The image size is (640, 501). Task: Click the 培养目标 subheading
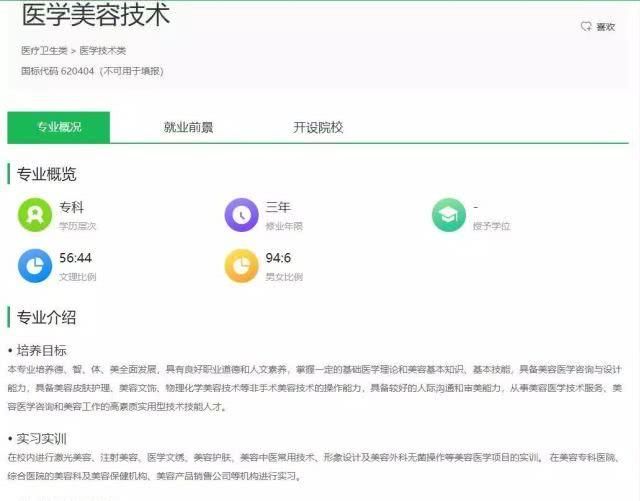(x=41, y=350)
